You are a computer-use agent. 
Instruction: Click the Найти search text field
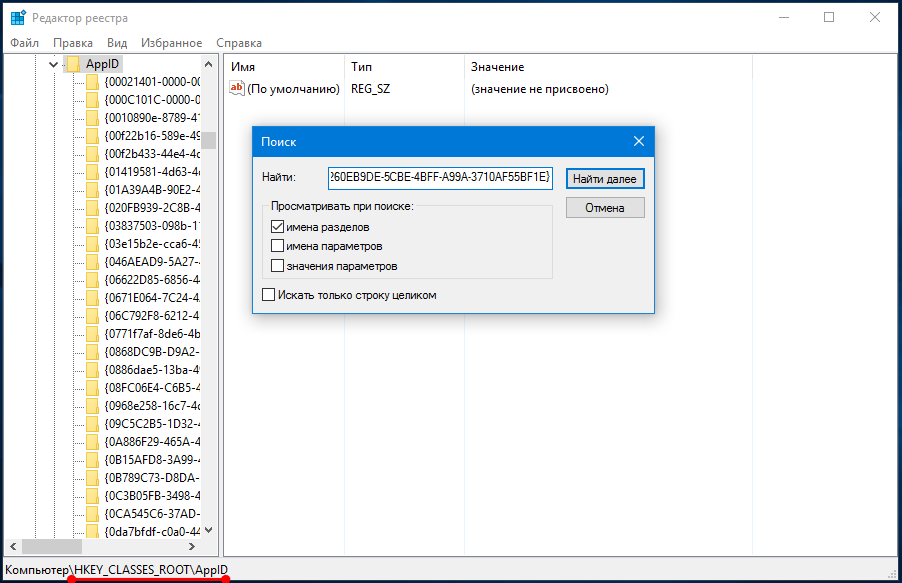[x=439, y=178]
